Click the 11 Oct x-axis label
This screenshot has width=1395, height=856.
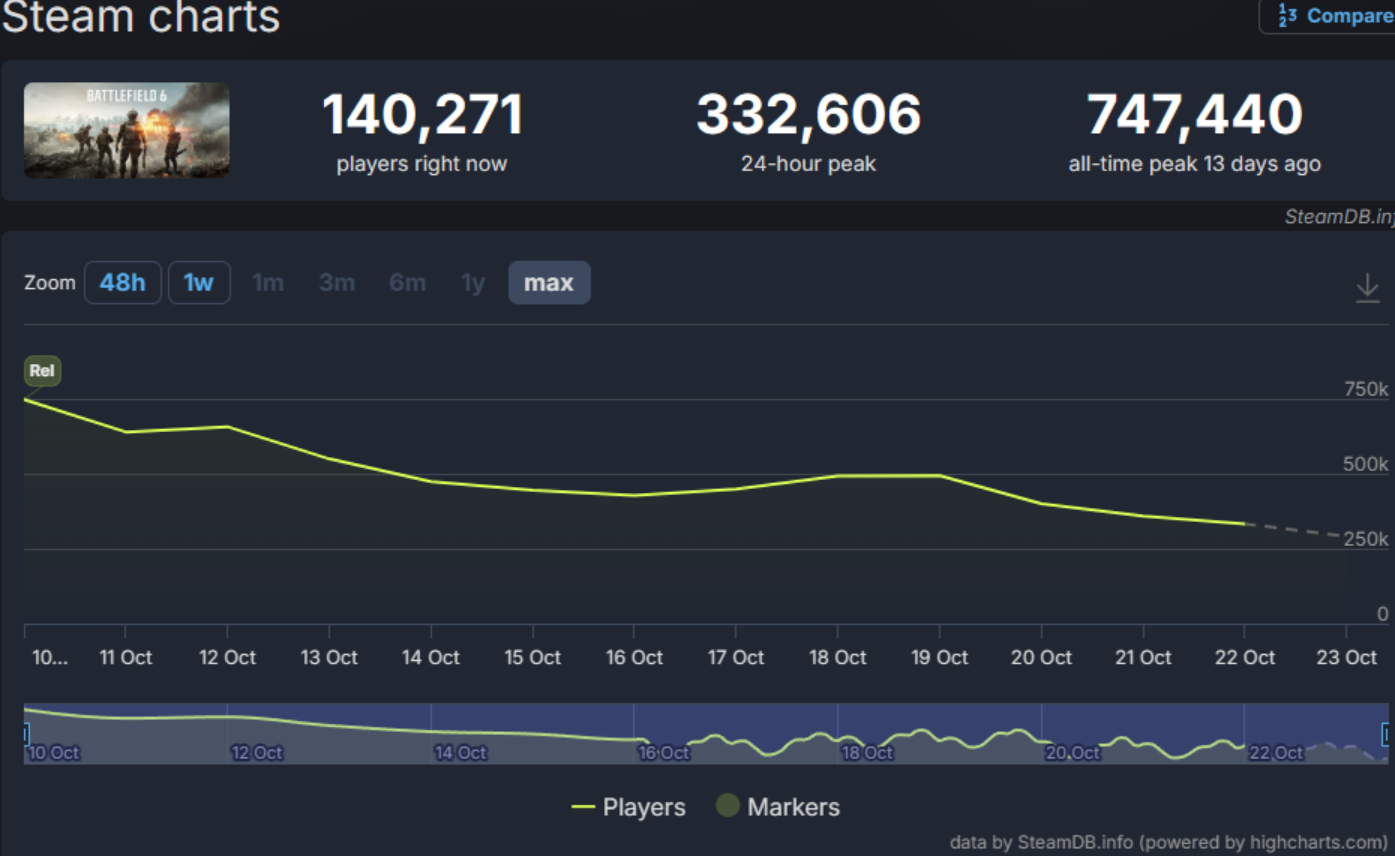tap(126, 657)
